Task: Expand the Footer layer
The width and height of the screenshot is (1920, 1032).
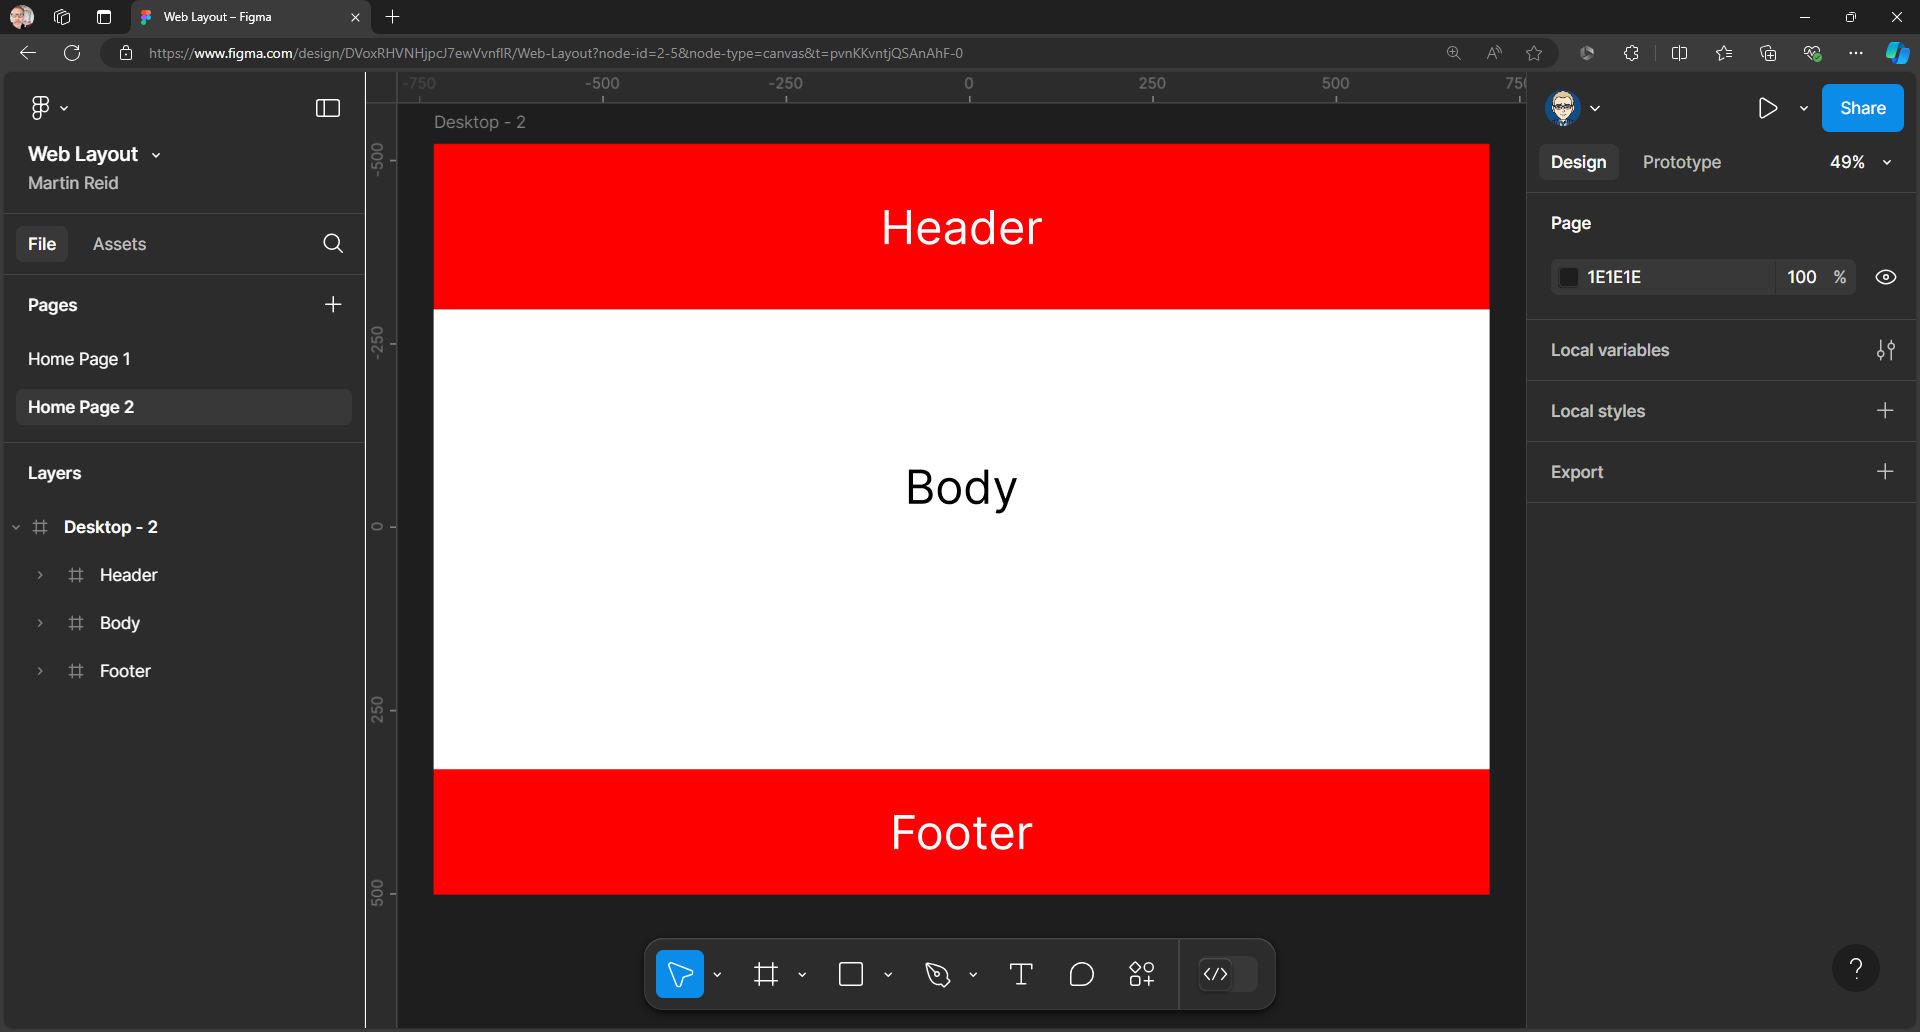Action: coord(40,671)
